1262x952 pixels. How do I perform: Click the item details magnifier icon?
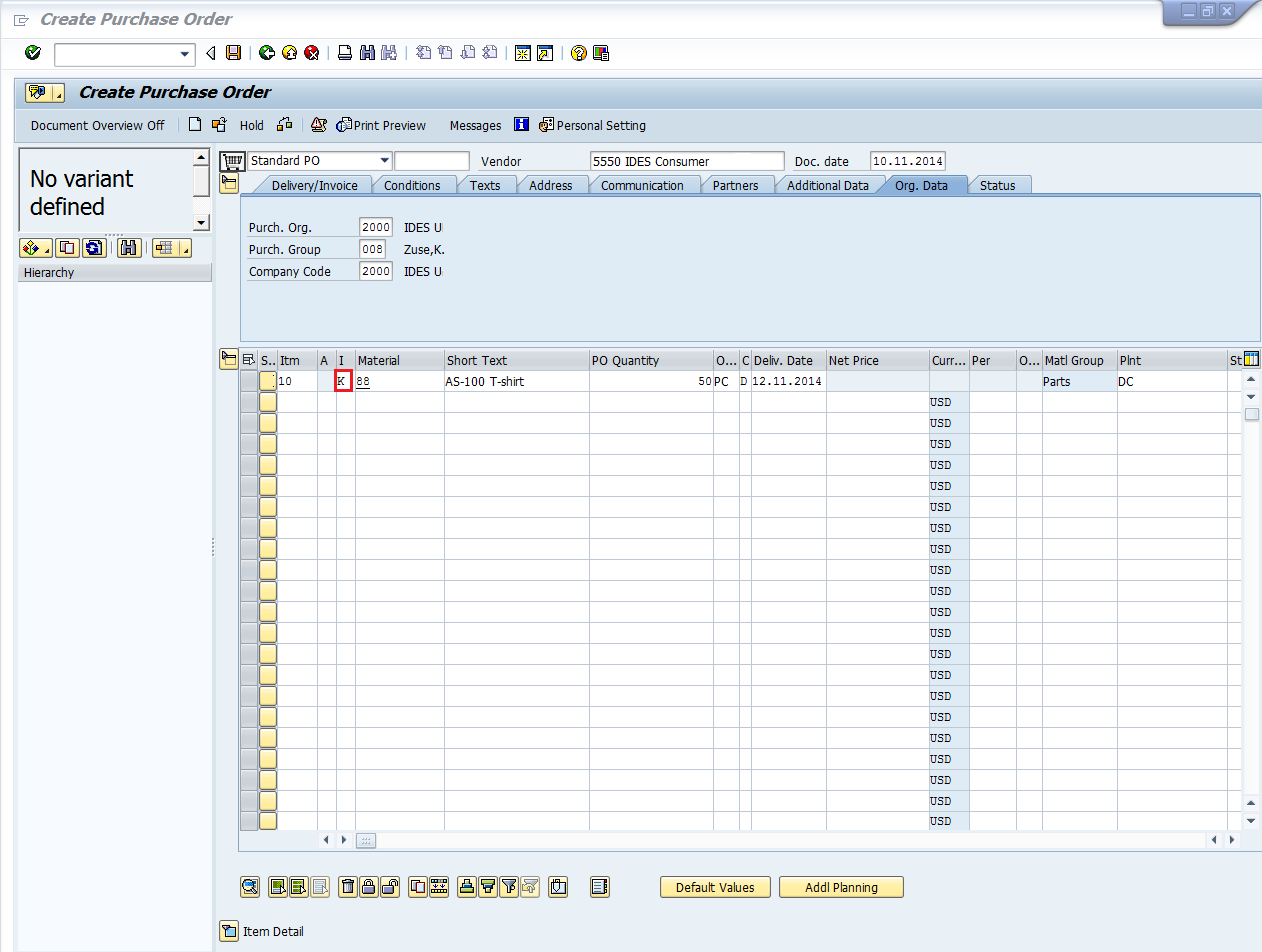250,886
